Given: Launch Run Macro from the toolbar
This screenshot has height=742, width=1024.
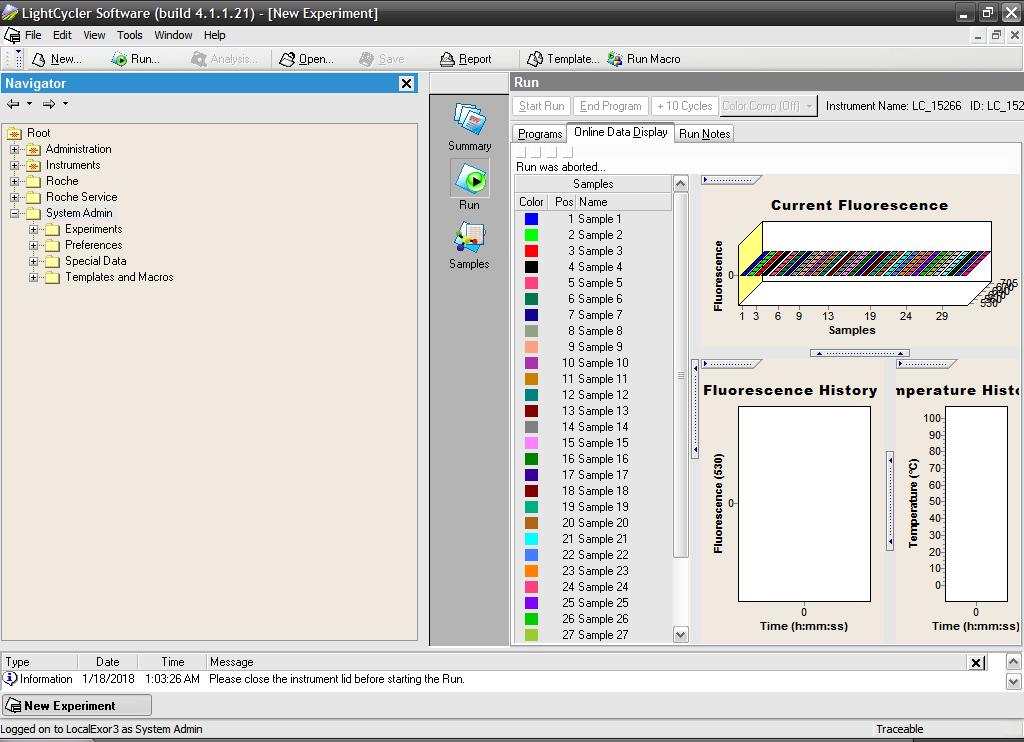Looking at the screenshot, I should [643, 59].
